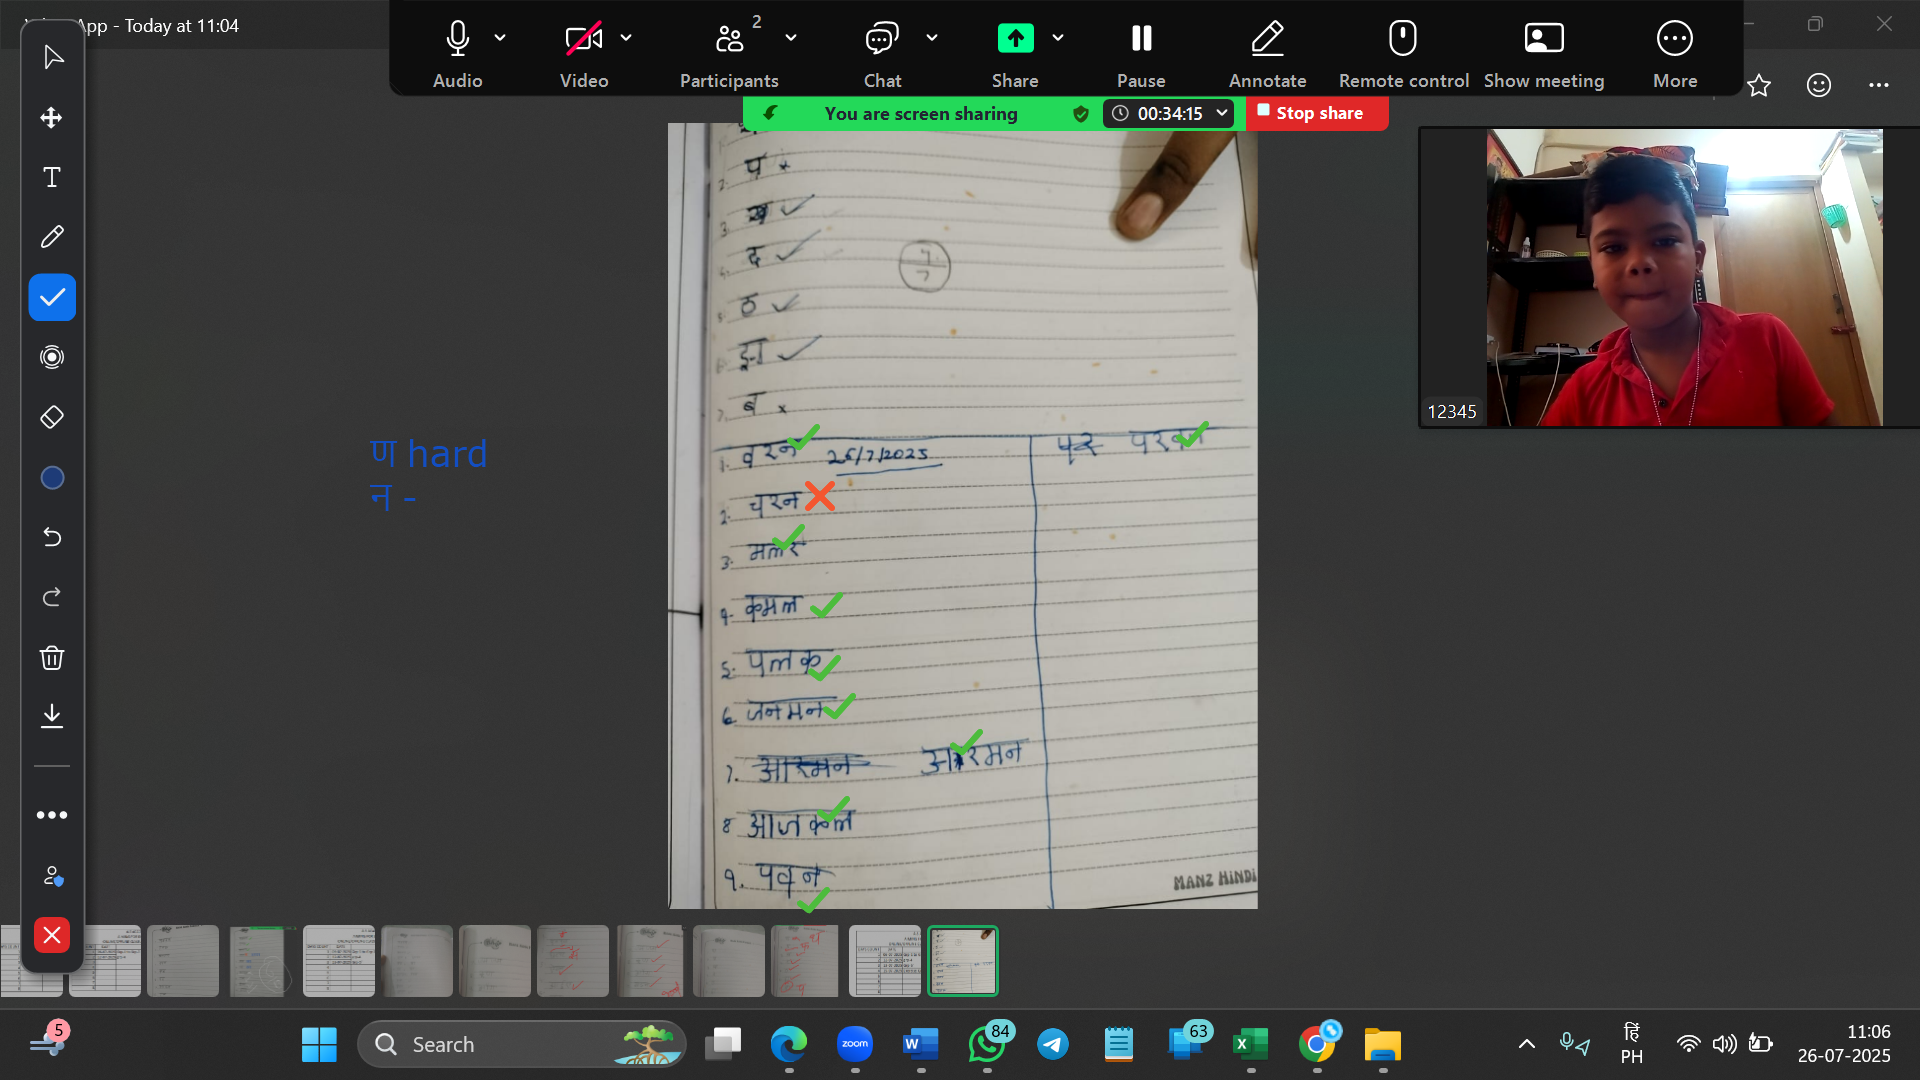Clear annotations with the trash icon
The width and height of the screenshot is (1920, 1080).
pos(52,657)
